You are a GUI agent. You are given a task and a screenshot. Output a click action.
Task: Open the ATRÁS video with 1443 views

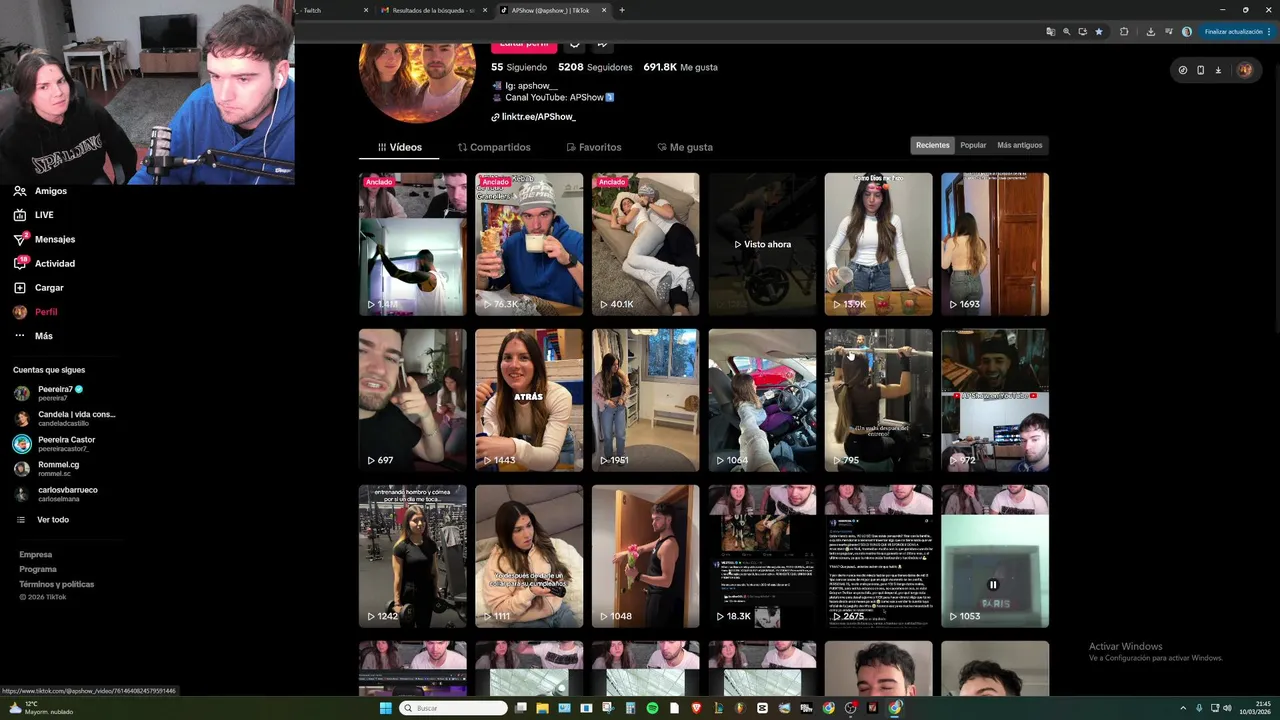[x=529, y=400]
